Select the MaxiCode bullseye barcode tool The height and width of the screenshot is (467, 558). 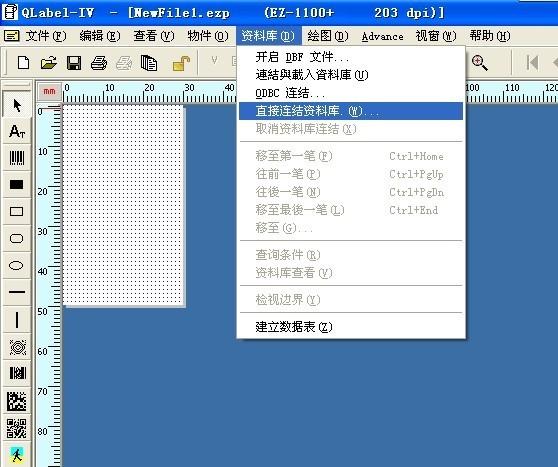(x=17, y=347)
